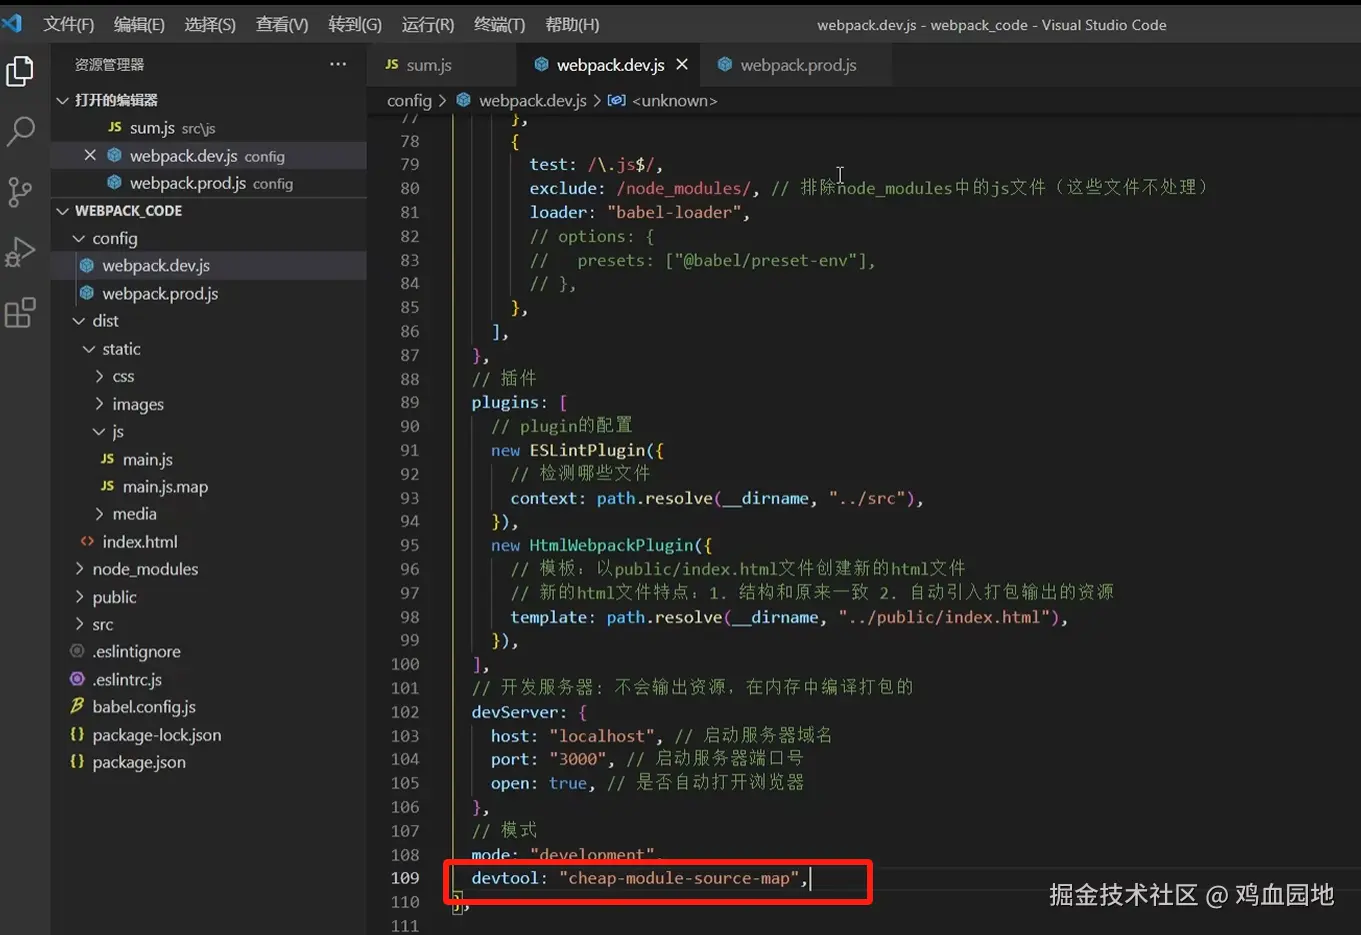Viewport: 1361px width, 935px height.
Task: Switch to the webpack.prod.js tab
Action: pos(796,64)
